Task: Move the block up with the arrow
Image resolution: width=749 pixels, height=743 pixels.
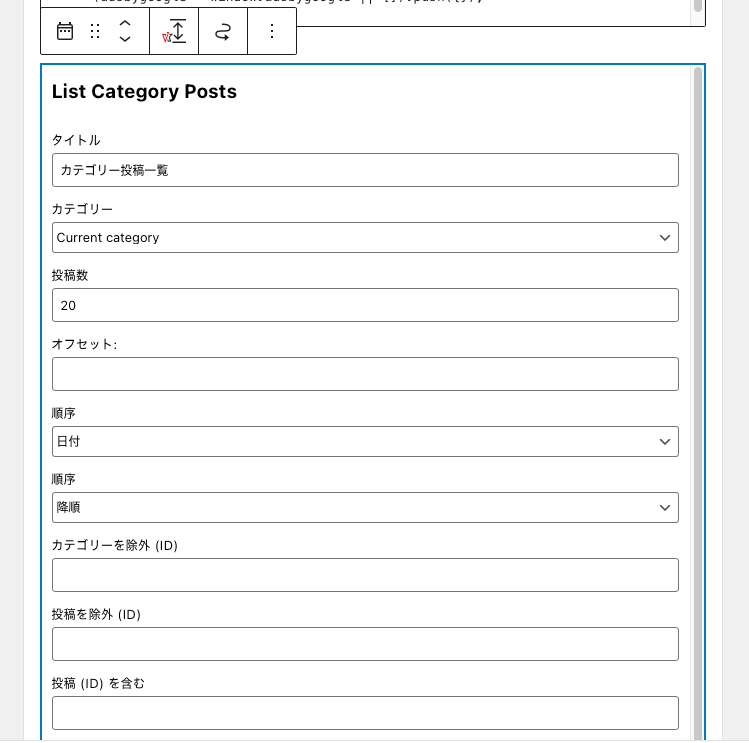Action: [125, 22]
